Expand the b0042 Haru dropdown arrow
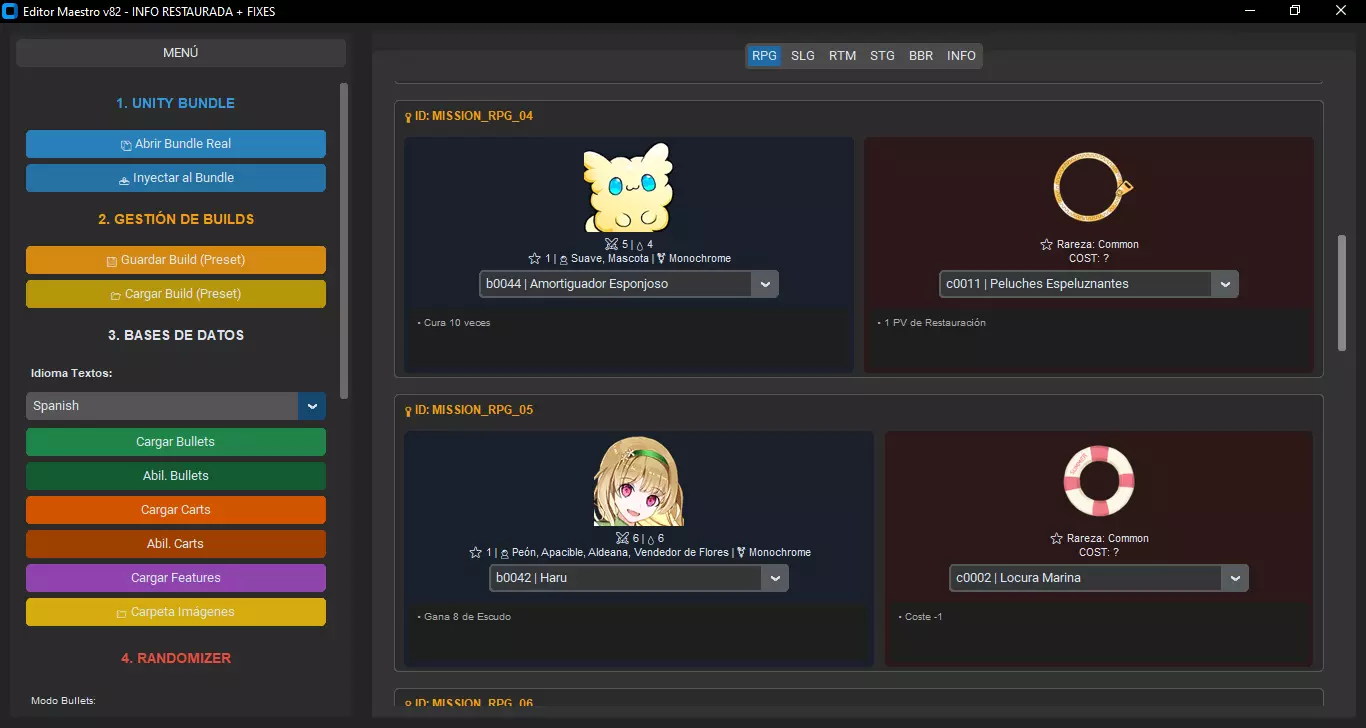Screen dimensions: 1366x728 coord(775,578)
